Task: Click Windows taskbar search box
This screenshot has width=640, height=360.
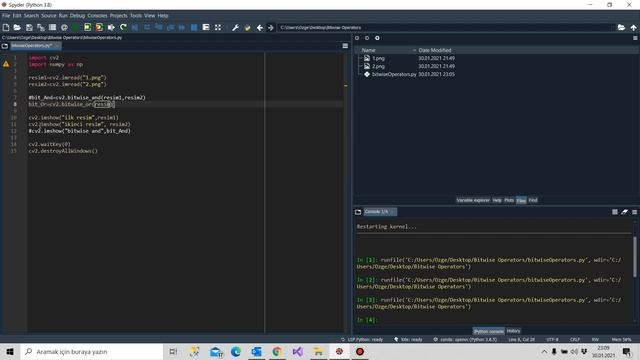Action: click(92, 351)
